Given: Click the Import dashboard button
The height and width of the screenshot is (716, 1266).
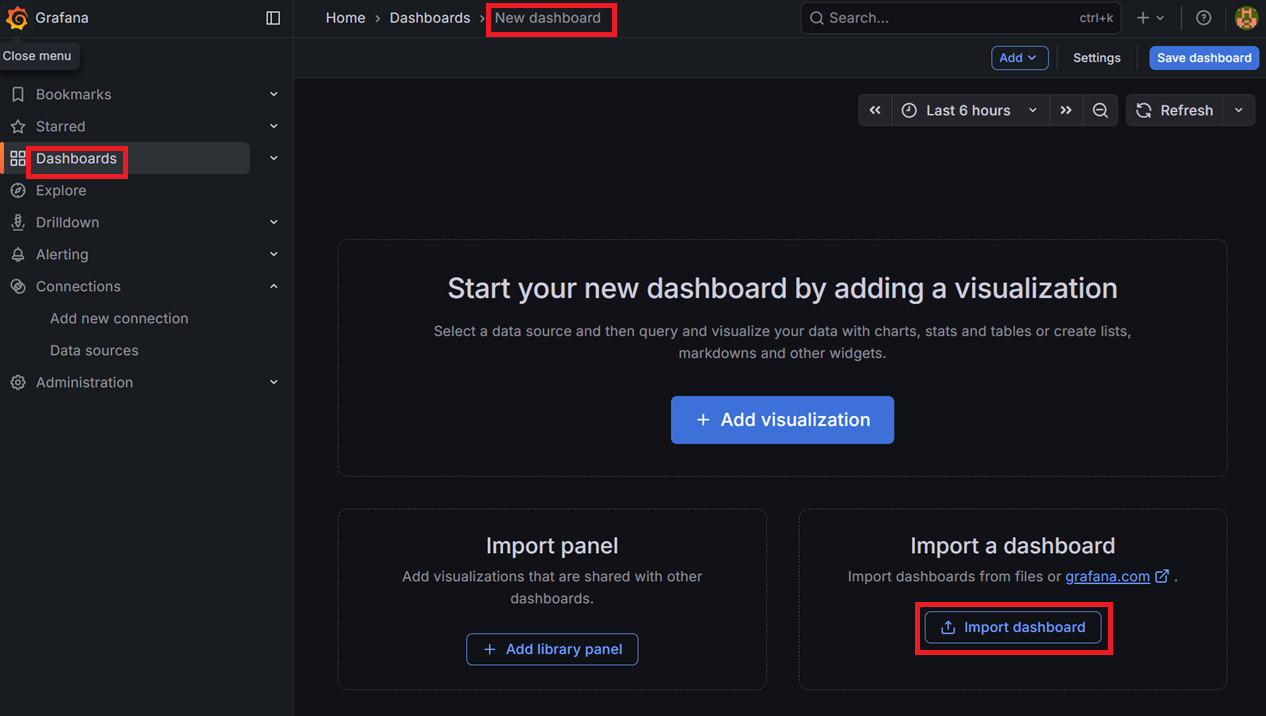Looking at the screenshot, I should (1012, 627).
